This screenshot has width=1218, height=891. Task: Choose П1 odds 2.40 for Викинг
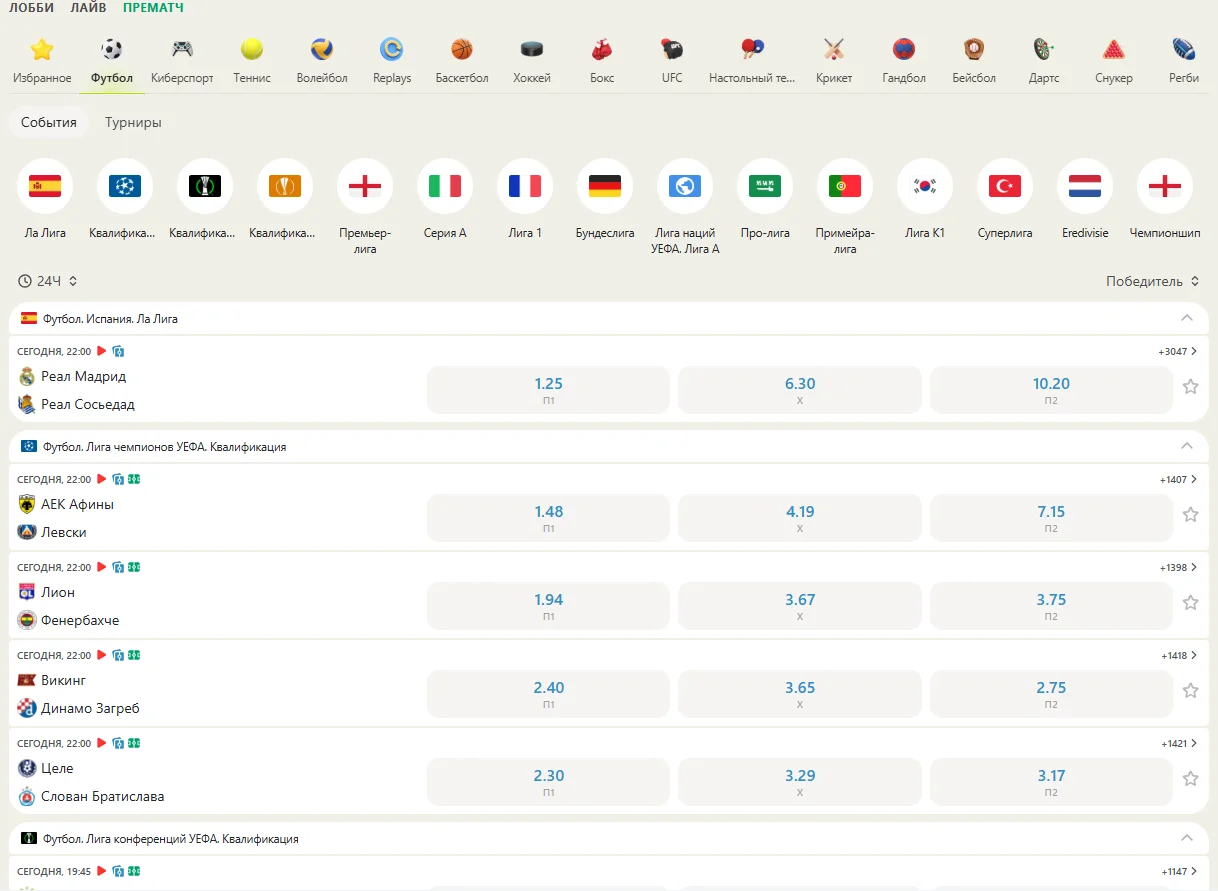pos(548,694)
